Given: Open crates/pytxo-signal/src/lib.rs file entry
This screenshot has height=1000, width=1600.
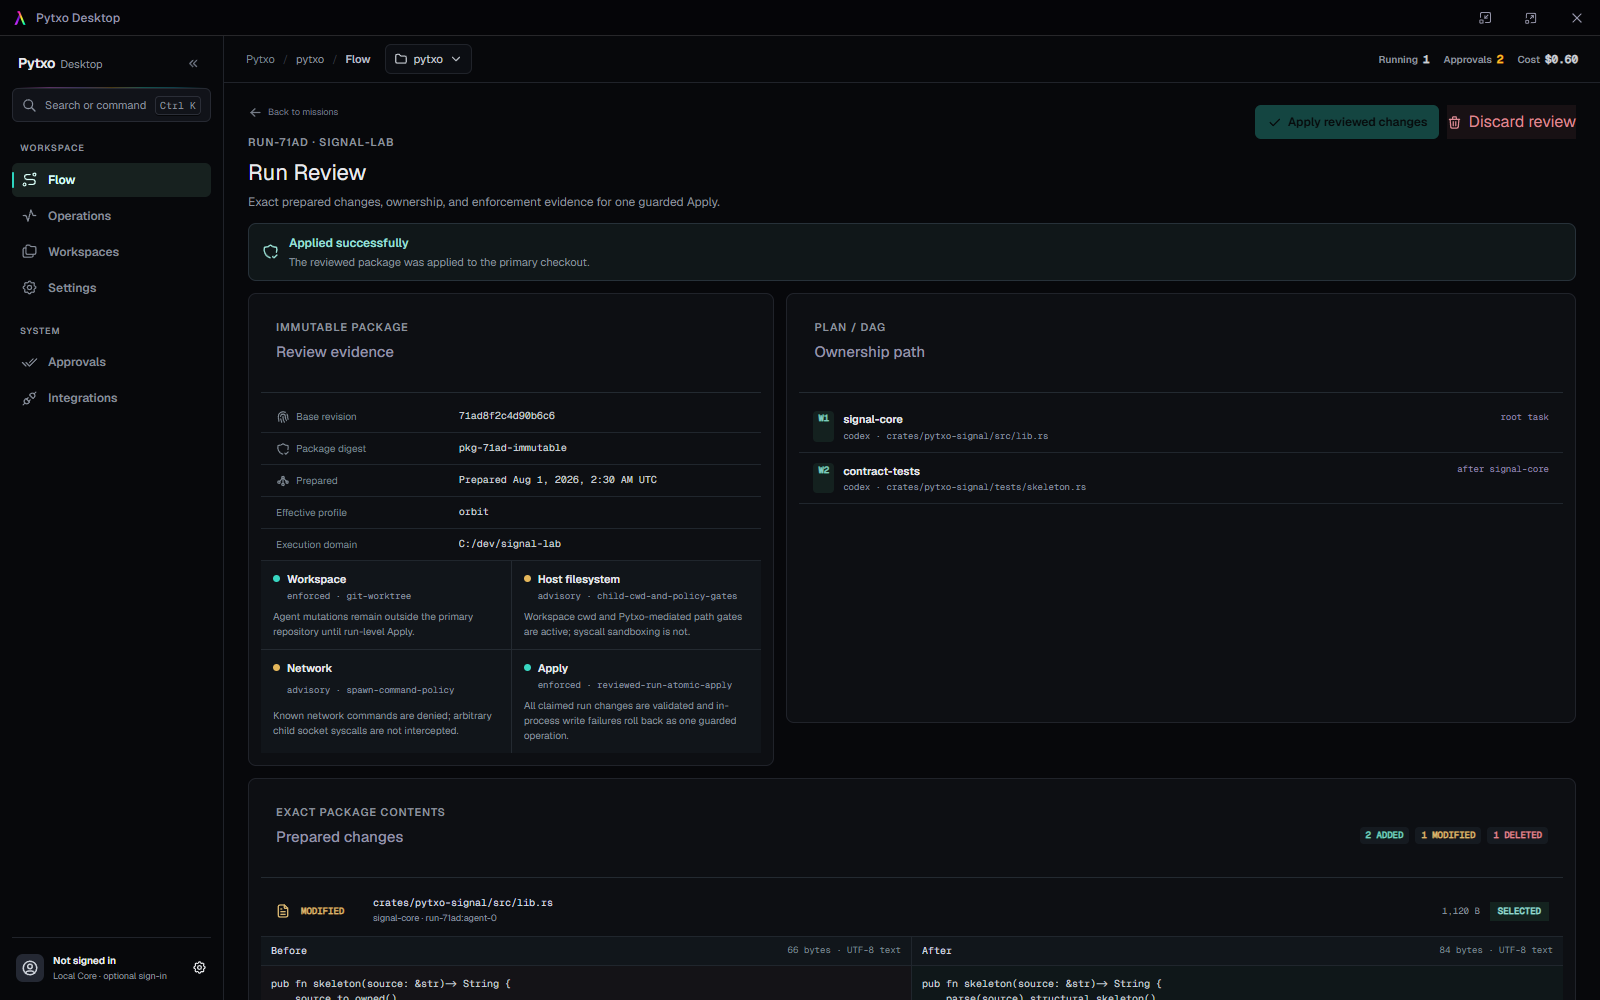Looking at the screenshot, I should tap(462, 903).
